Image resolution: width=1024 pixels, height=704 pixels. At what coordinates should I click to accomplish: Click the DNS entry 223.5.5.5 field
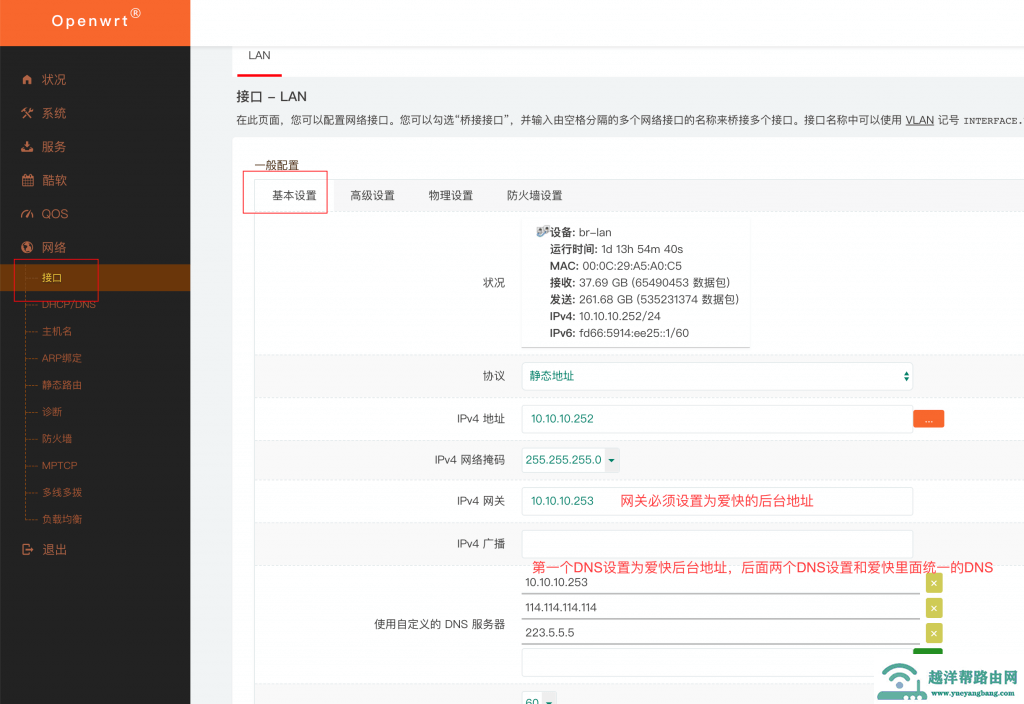(x=720, y=632)
